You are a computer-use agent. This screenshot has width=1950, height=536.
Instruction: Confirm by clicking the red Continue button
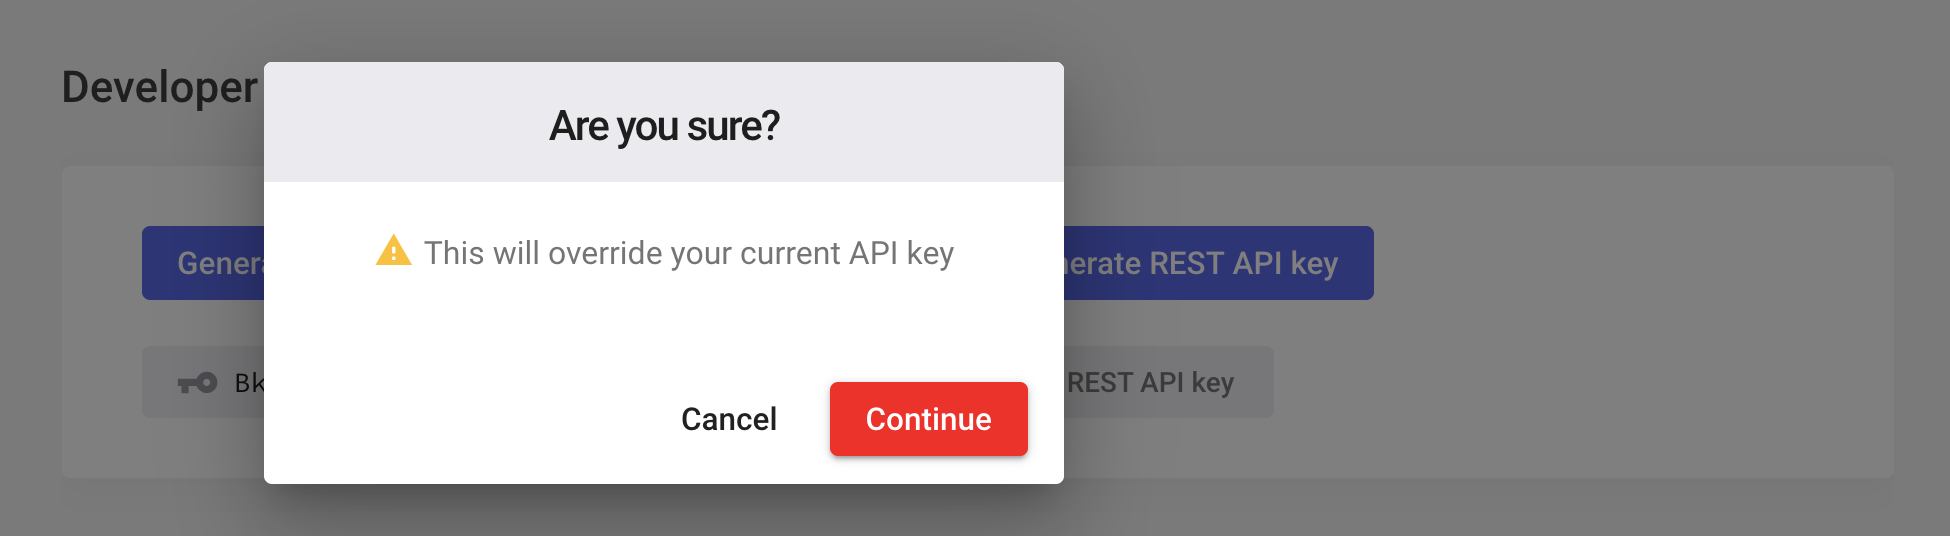point(928,419)
